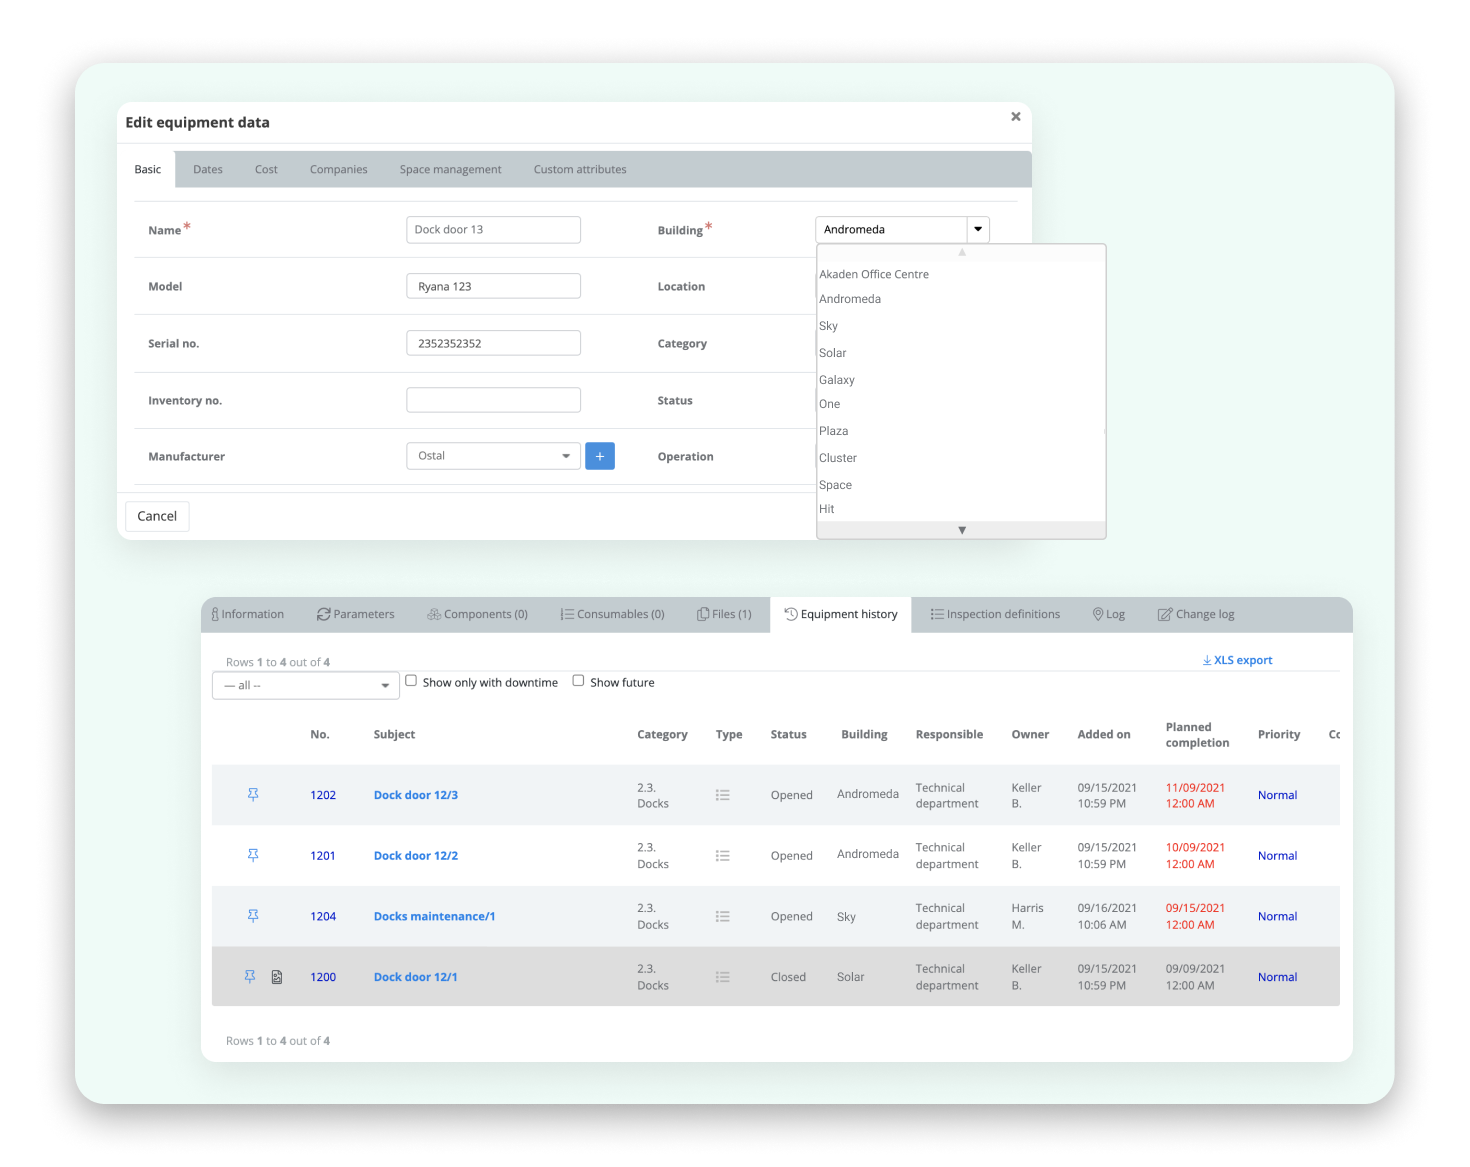Image resolution: width=1470 pixels, height=1167 pixels.
Task: Open the Dock door 12/3 link
Action: pyautogui.click(x=416, y=795)
